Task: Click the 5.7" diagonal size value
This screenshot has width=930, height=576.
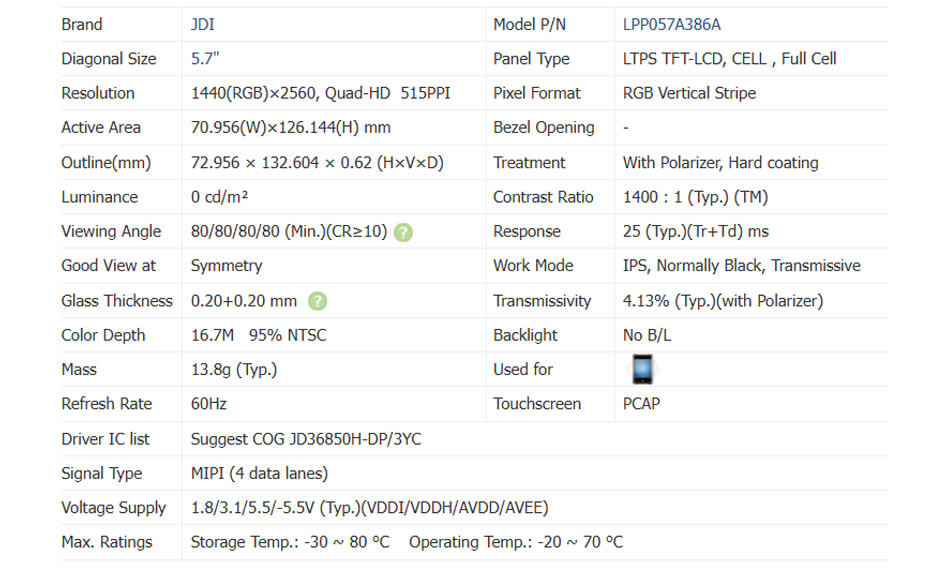Action: 205,59
